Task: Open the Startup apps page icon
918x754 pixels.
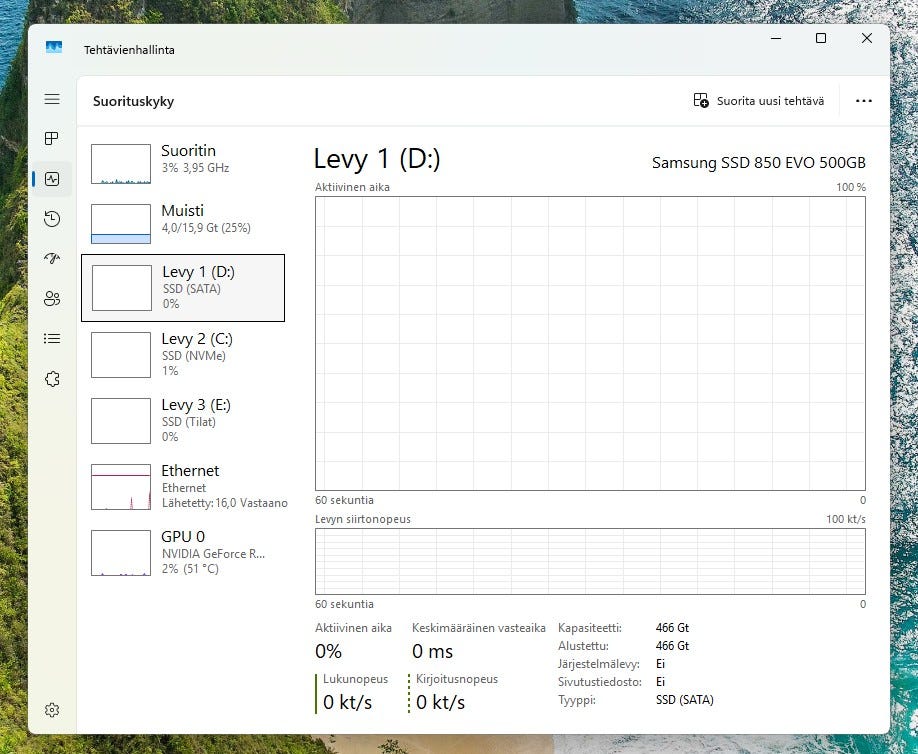Action: 52,258
